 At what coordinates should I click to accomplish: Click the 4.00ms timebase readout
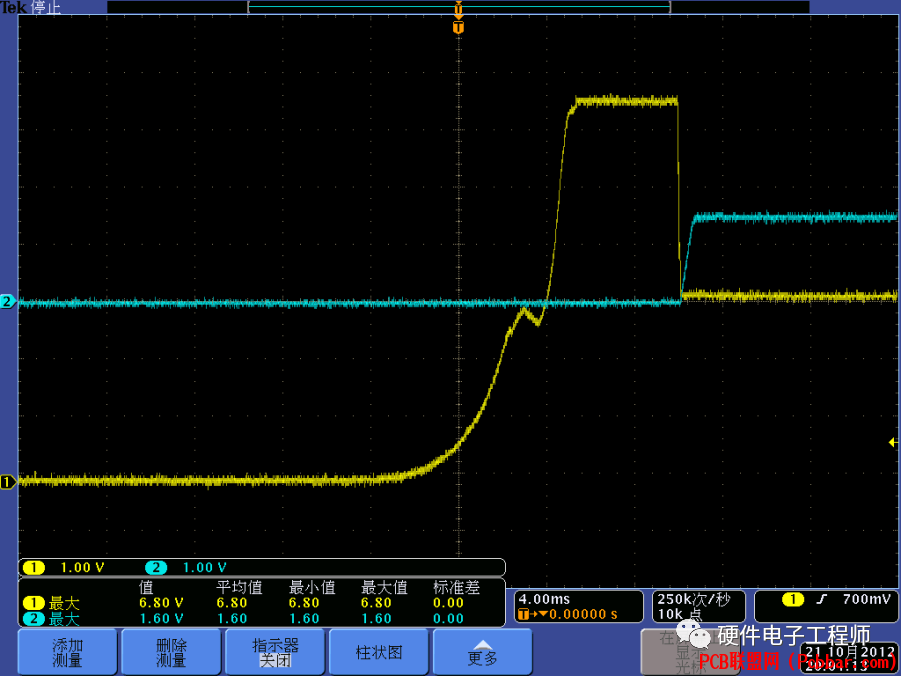tap(544, 600)
